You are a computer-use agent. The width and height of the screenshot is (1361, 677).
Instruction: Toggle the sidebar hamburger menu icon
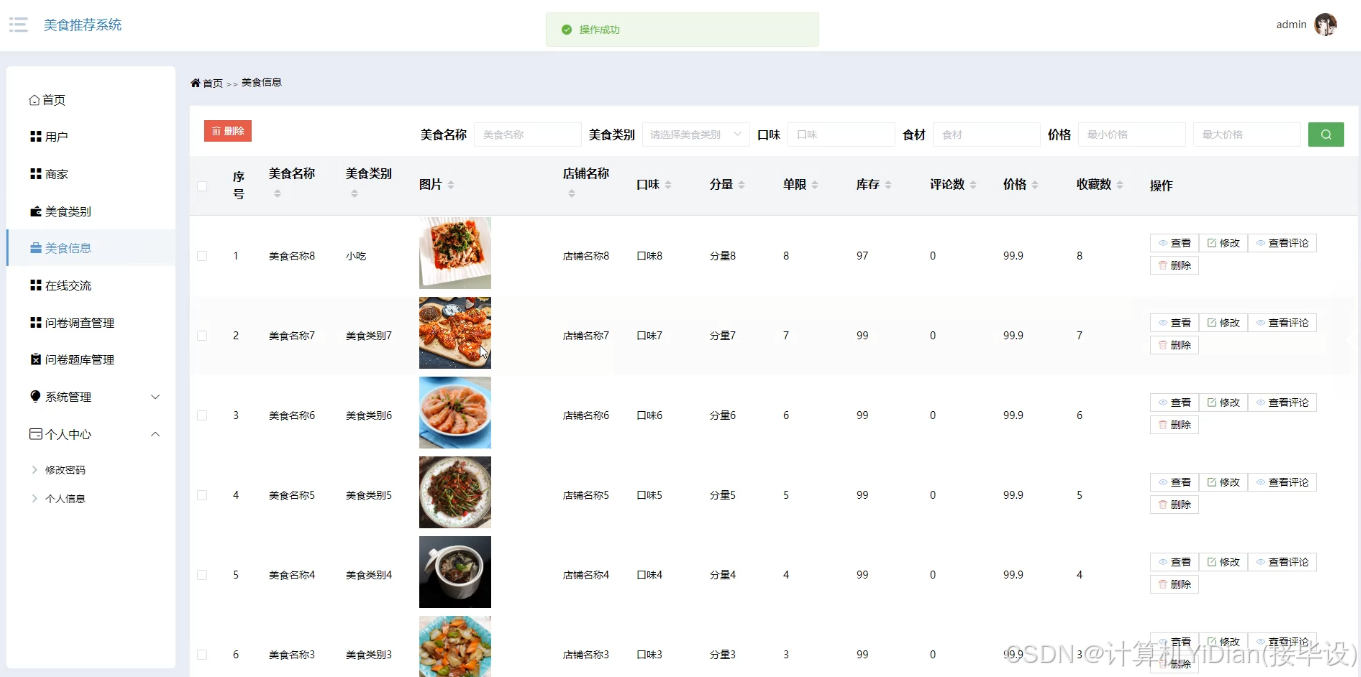(18, 25)
